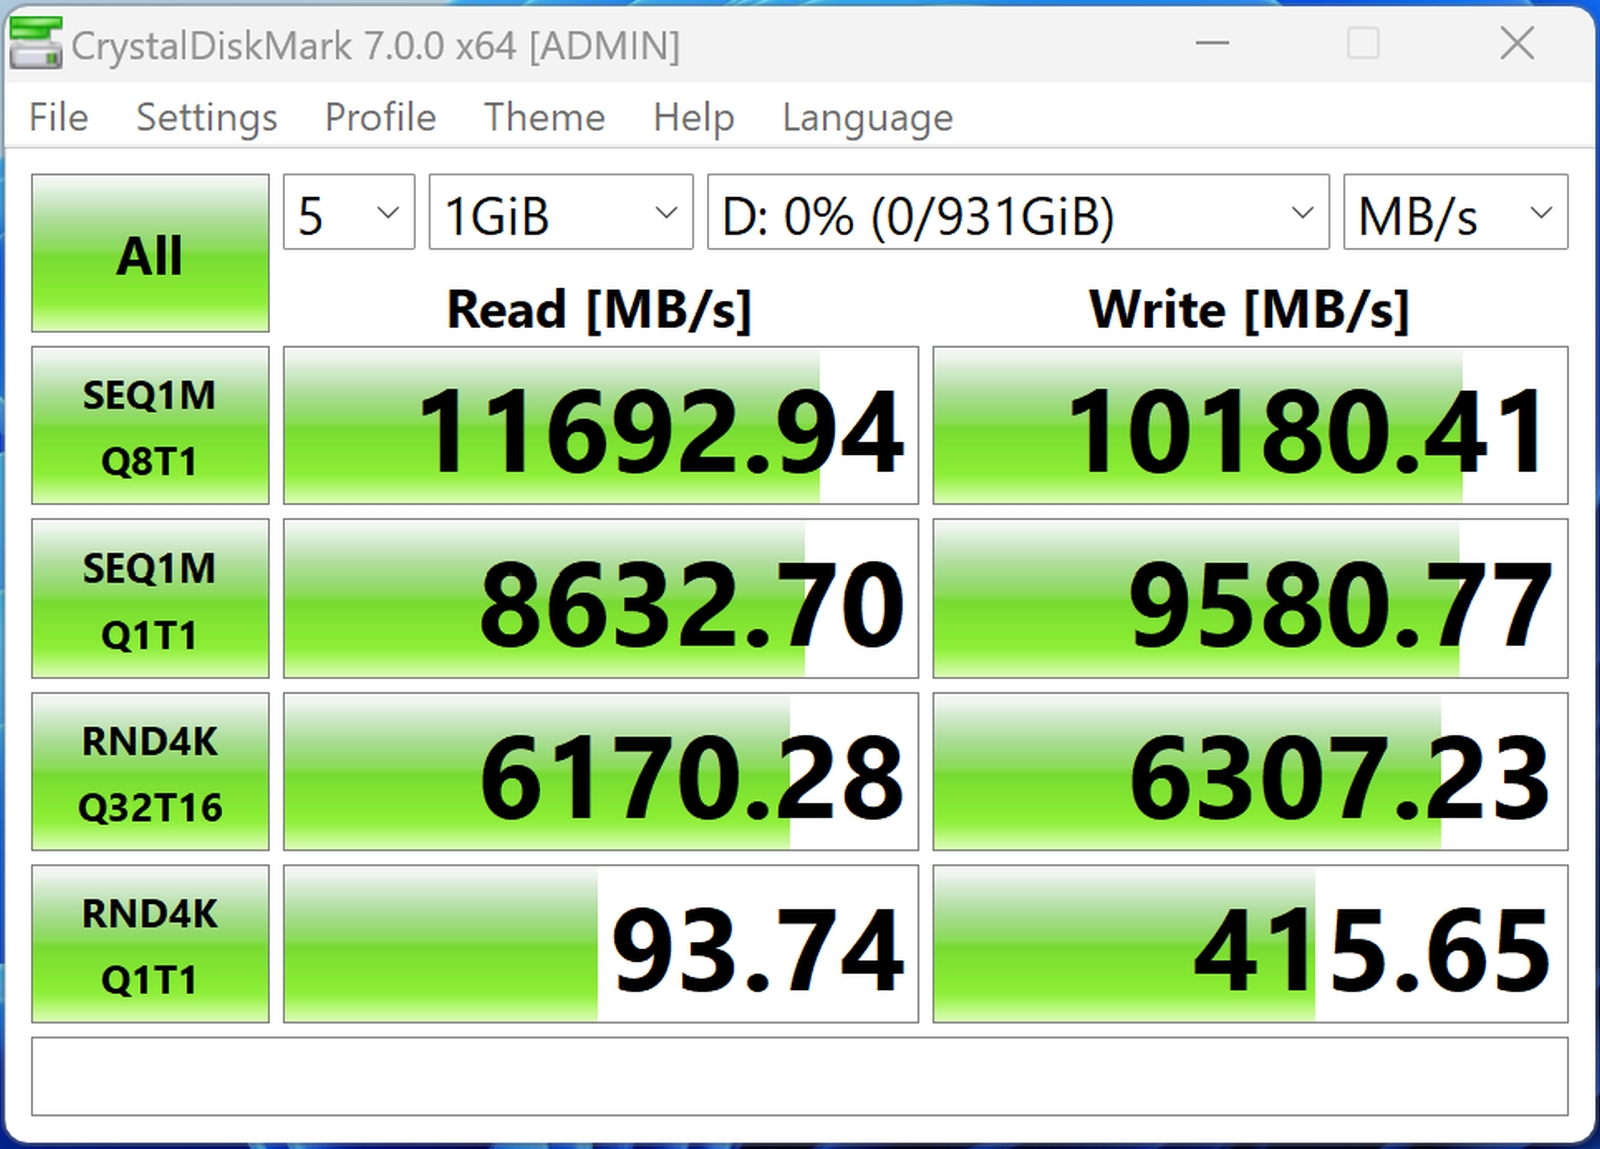Expand the test count dropdown showing 5

(349, 212)
